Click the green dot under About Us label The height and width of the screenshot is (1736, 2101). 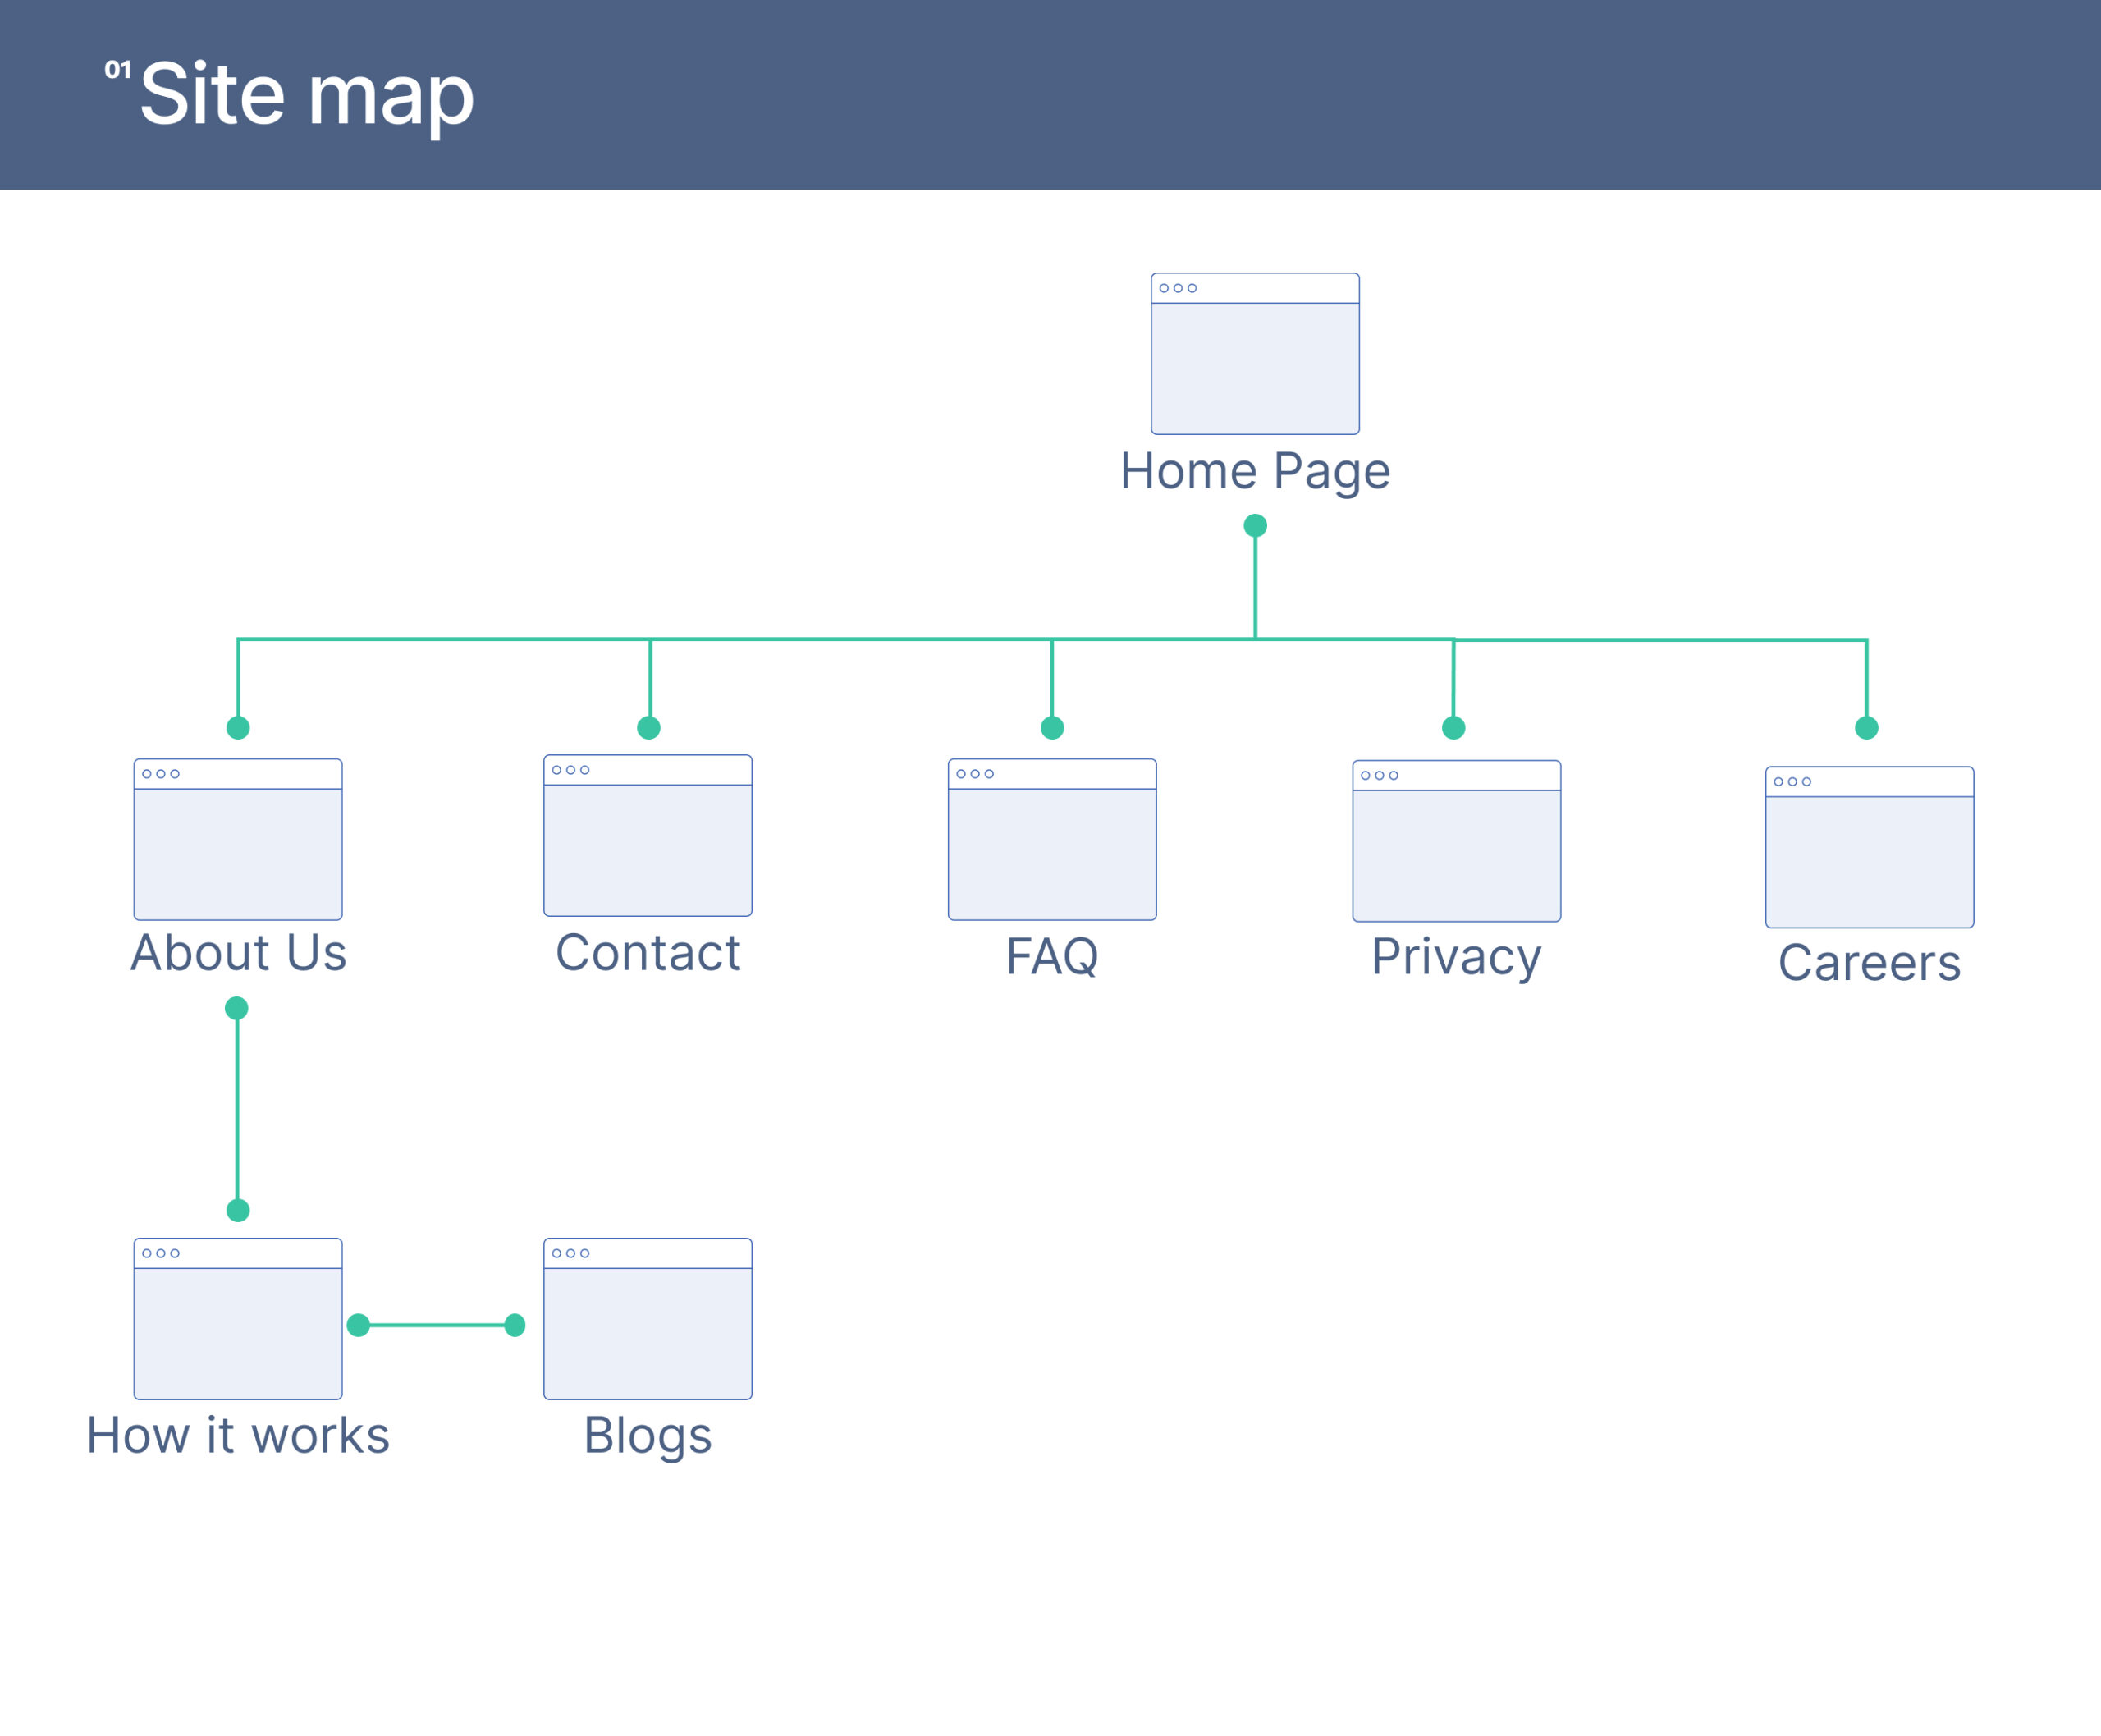[237, 1008]
